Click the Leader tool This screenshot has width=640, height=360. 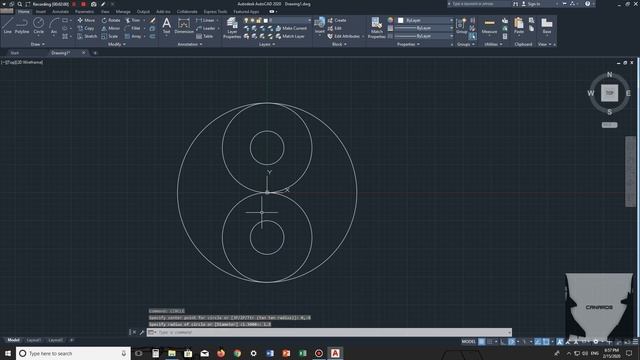pyautogui.click(x=205, y=28)
